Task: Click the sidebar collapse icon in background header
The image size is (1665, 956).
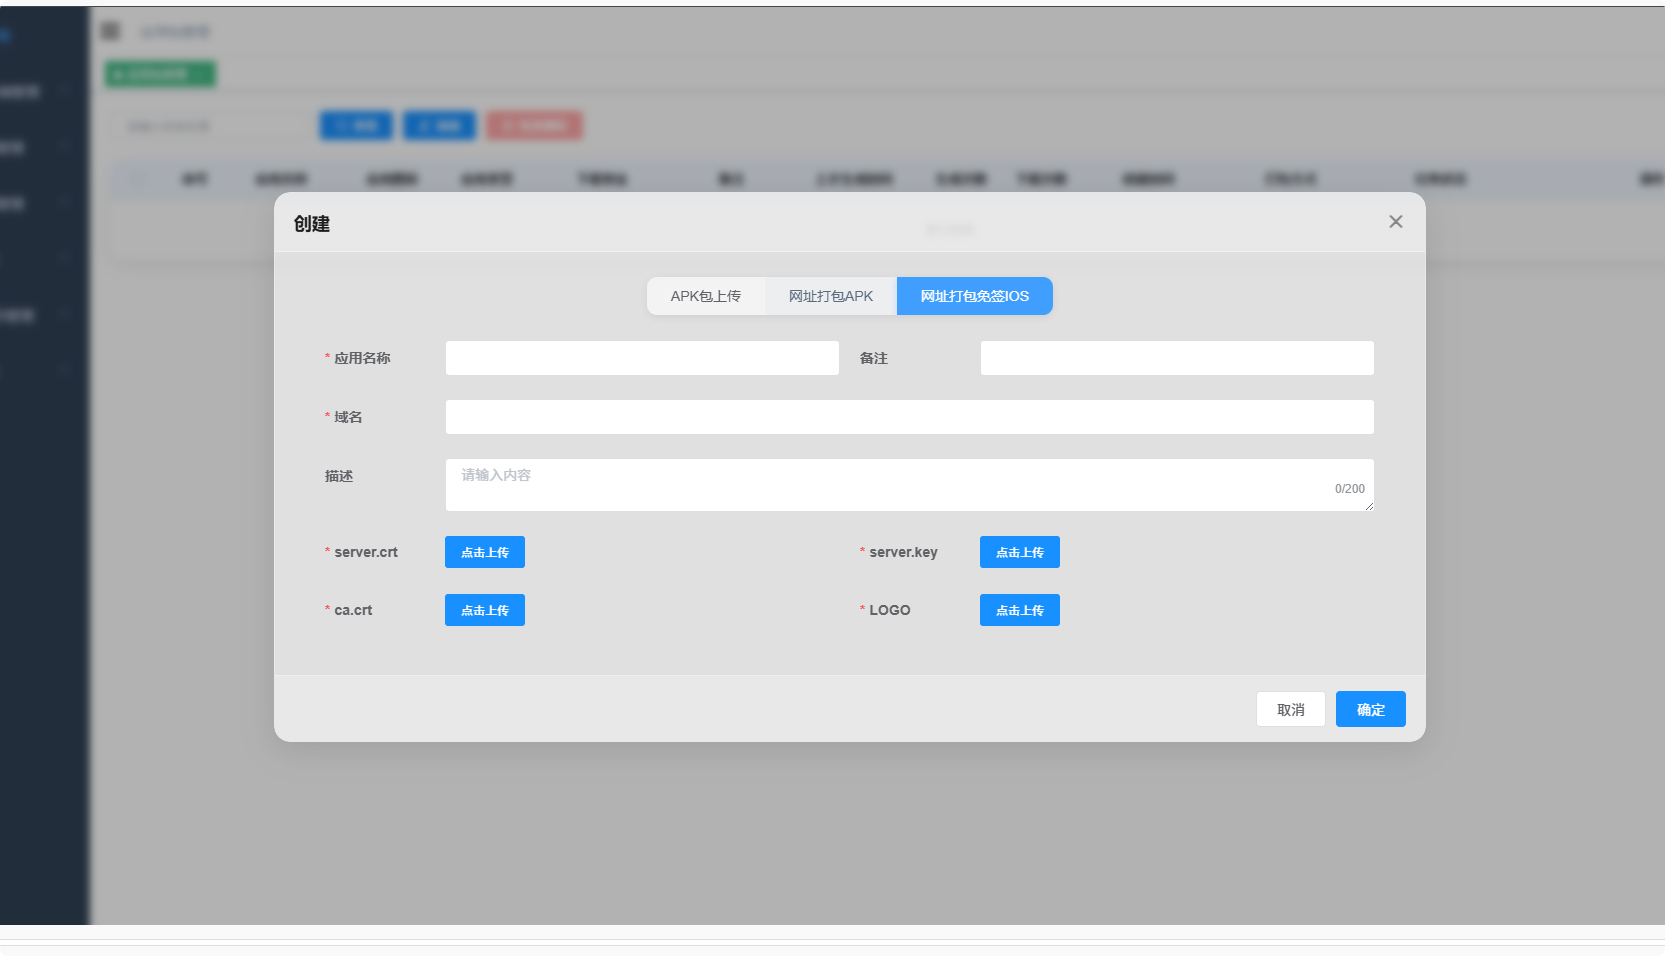Action: click(110, 31)
